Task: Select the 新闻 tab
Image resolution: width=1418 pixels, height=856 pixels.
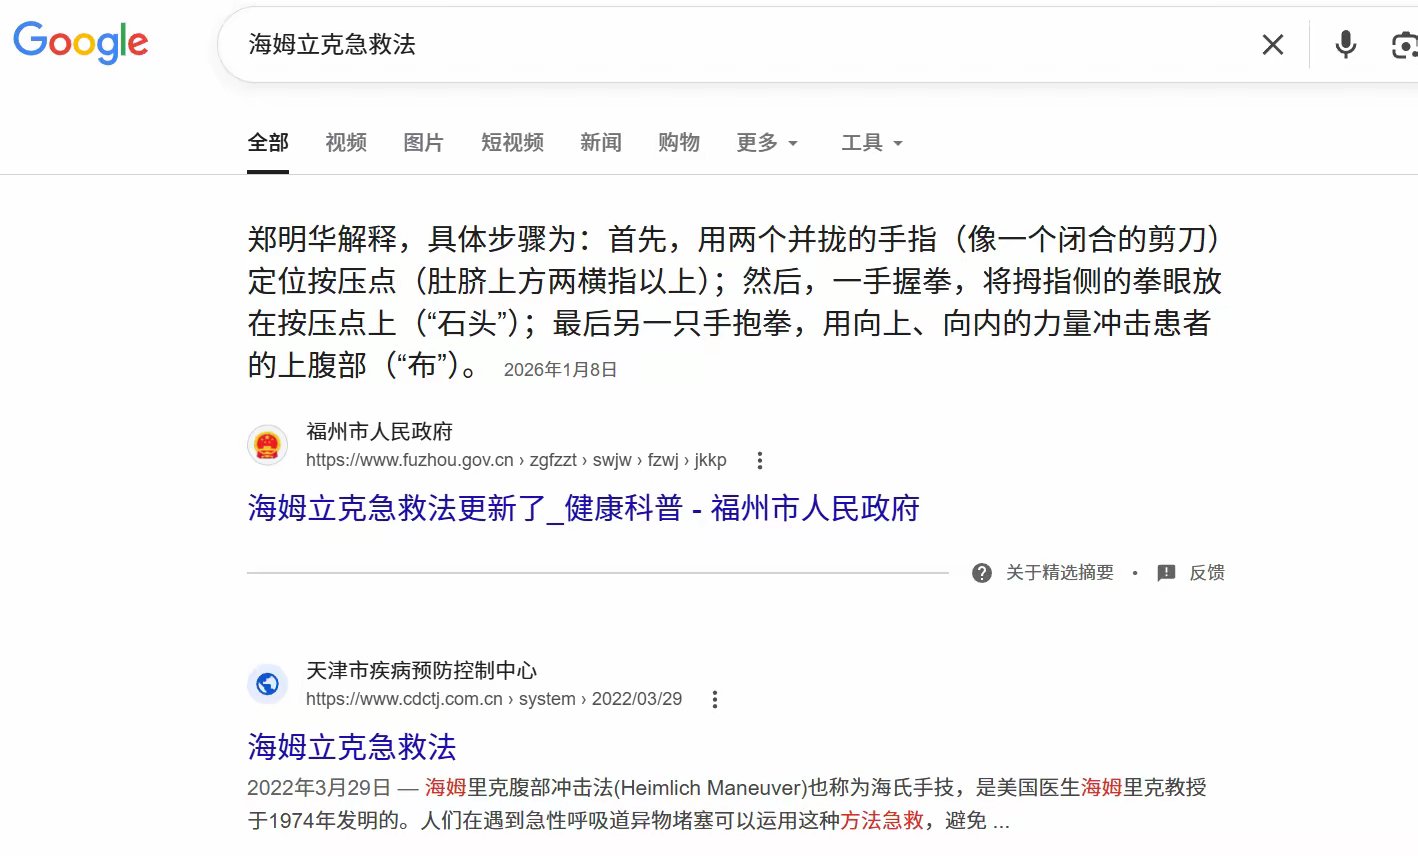Action: point(601,143)
